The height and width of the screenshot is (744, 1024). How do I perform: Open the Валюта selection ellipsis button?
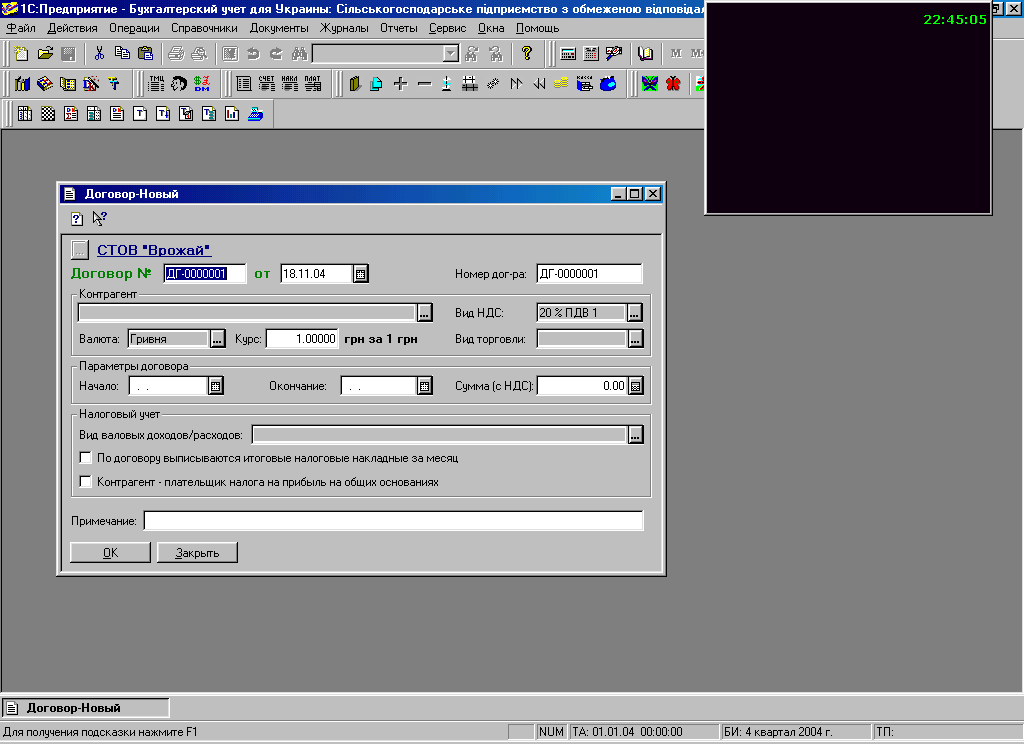pyautogui.click(x=217, y=338)
